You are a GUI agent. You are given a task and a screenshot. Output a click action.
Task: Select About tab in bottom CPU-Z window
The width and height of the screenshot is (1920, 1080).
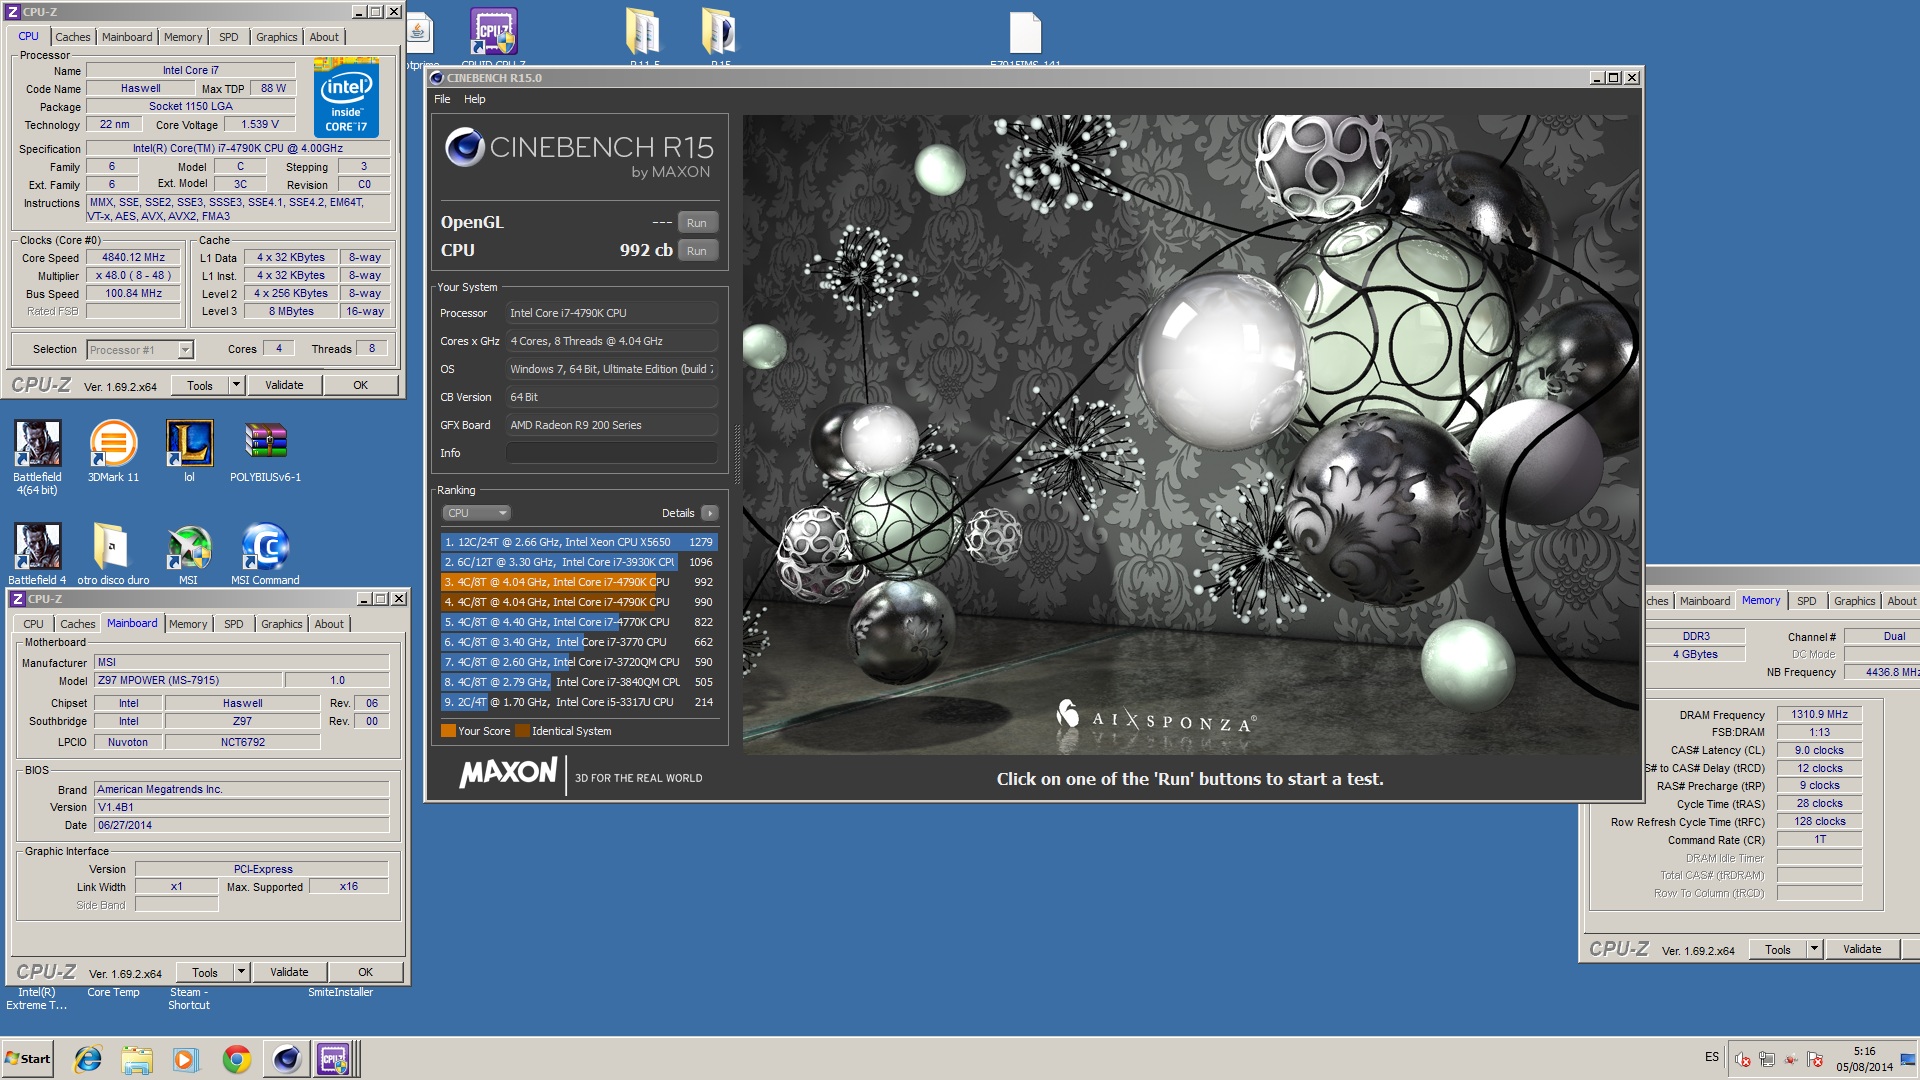tap(329, 624)
